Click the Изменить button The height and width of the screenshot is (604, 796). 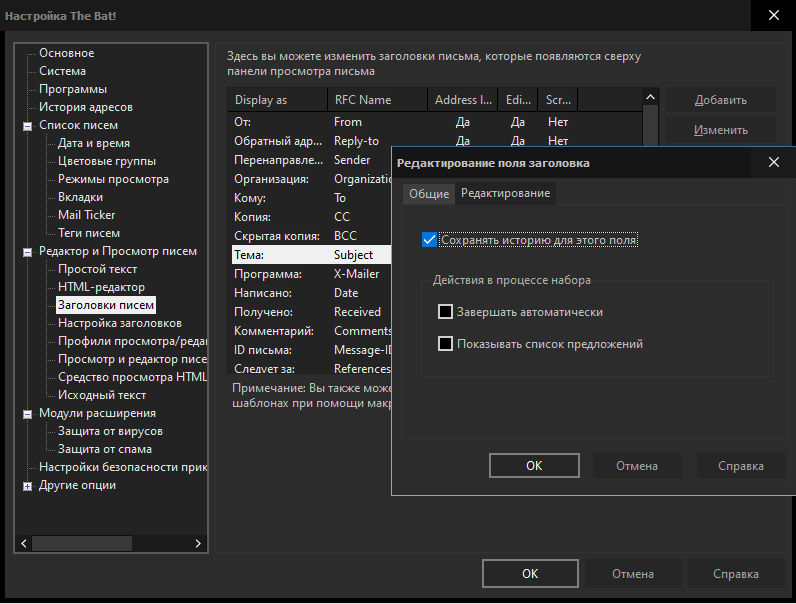tap(720, 130)
